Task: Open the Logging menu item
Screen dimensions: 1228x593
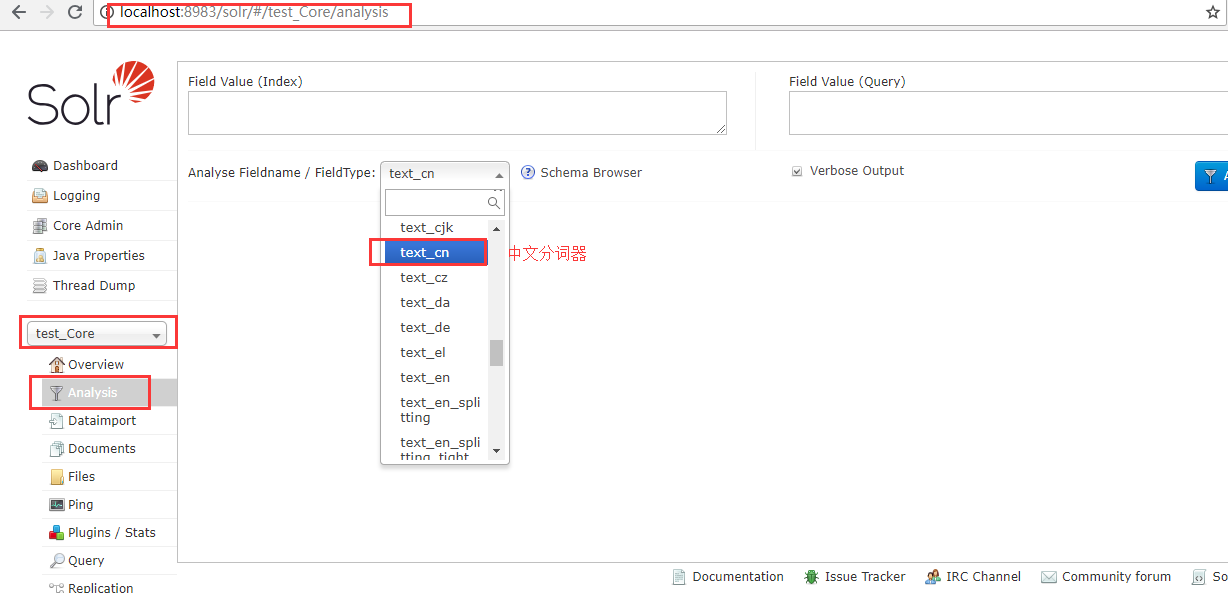Action: point(76,196)
